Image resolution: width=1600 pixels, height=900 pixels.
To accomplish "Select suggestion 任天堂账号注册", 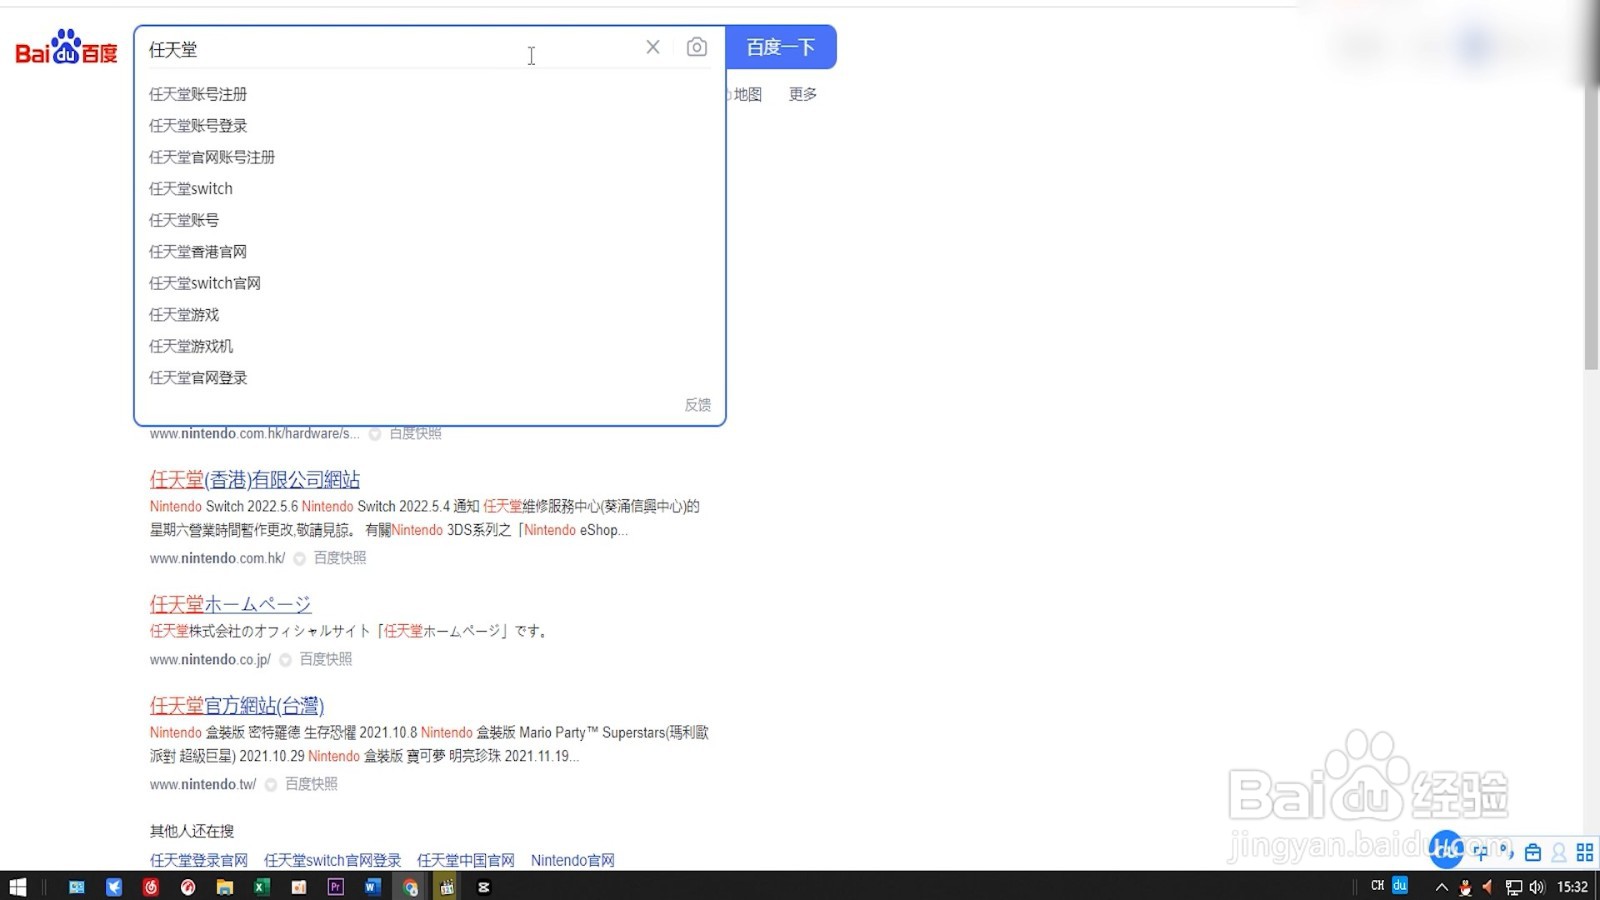I will (x=198, y=94).
